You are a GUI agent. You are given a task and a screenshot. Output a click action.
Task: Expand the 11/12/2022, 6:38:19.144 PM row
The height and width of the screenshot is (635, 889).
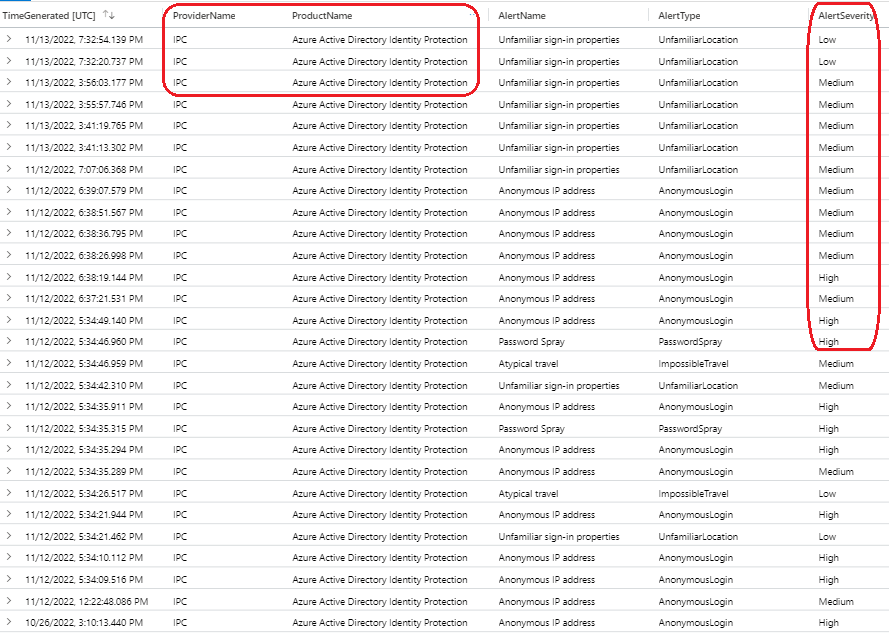tap(9, 278)
